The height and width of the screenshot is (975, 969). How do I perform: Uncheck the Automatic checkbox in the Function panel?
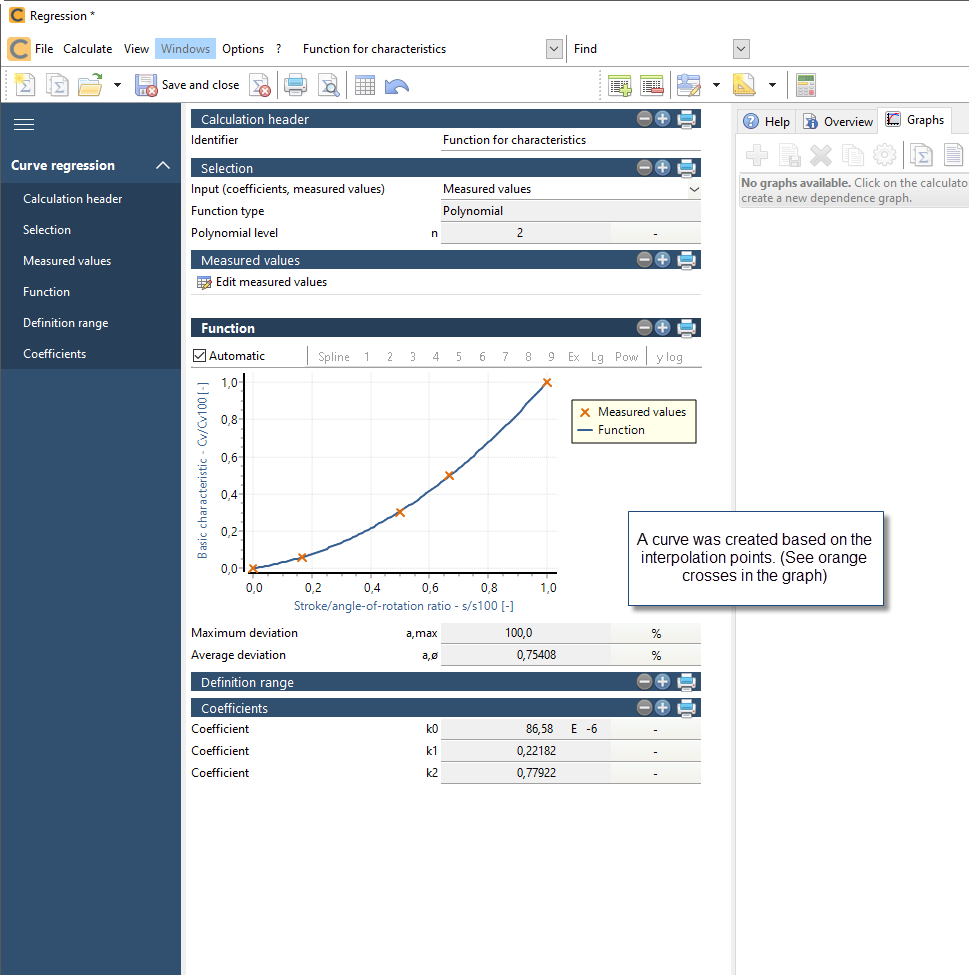pos(197,355)
